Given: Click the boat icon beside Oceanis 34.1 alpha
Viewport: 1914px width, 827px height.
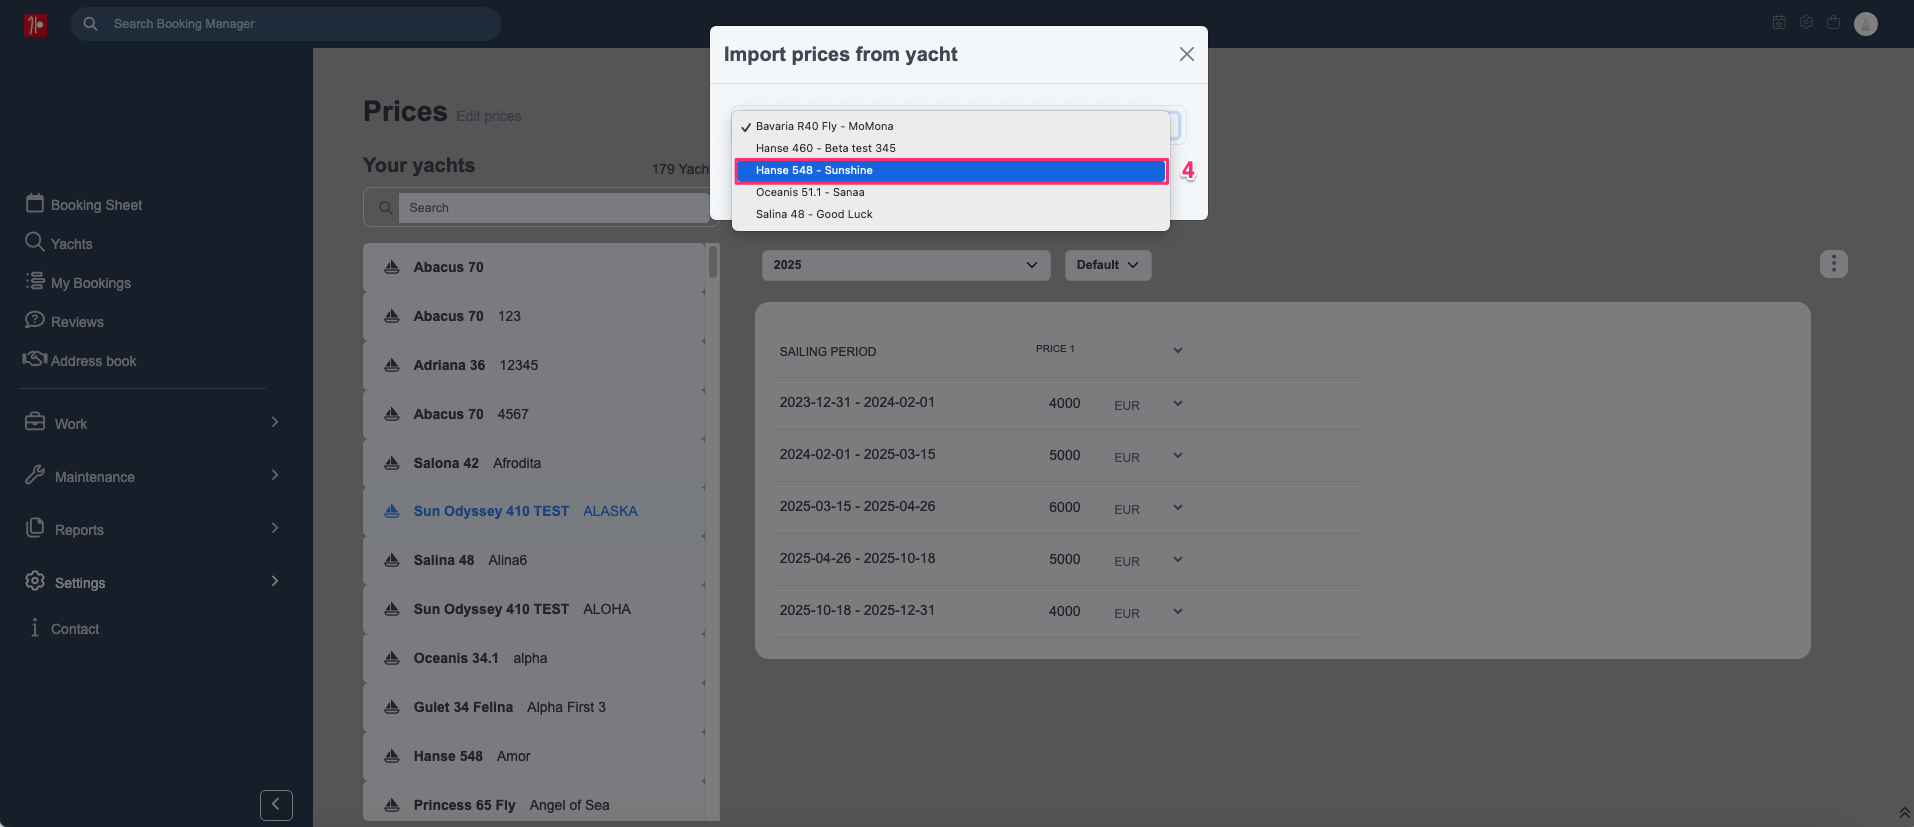Looking at the screenshot, I should (392, 658).
